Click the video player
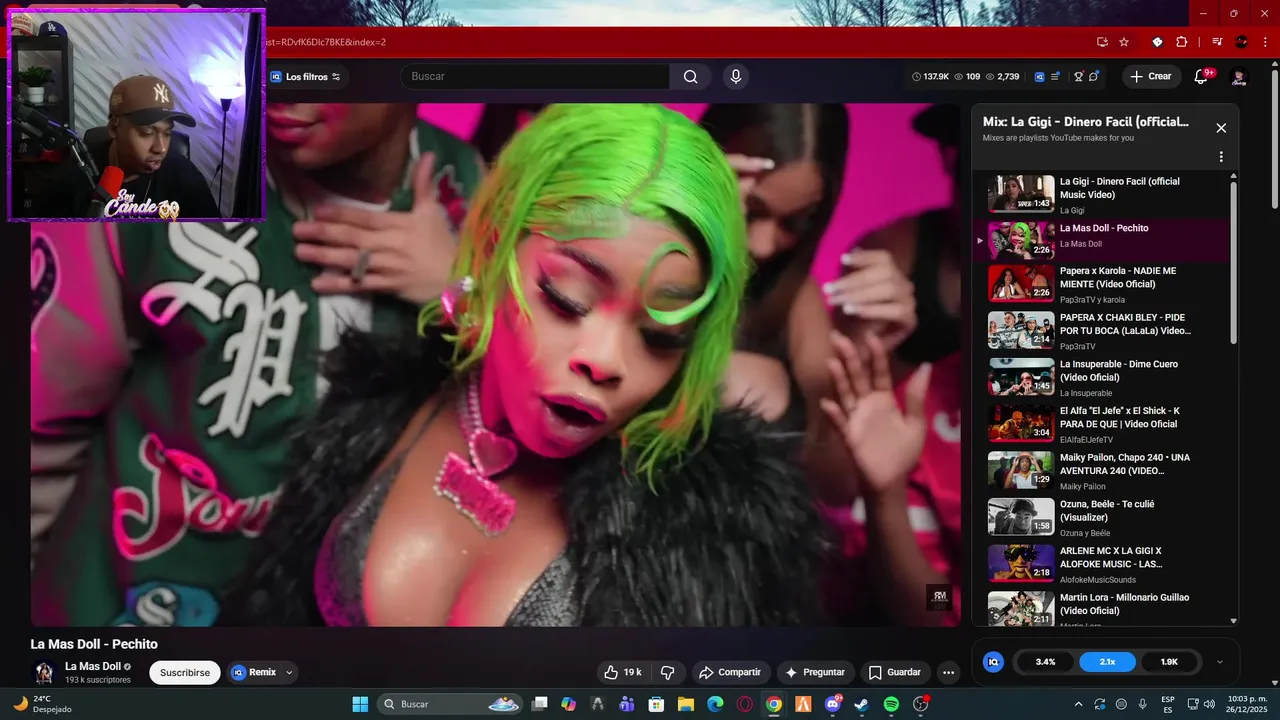Screen dimensions: 1280x720 coord(496,365)
